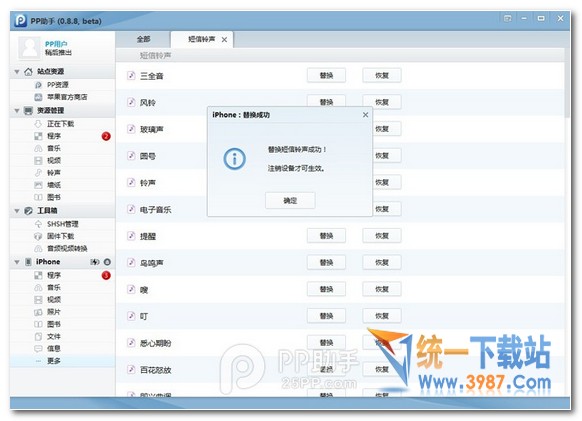582x421 pixels.
Task: Select 图书 under 资源管理
Action: coord(54,198)
